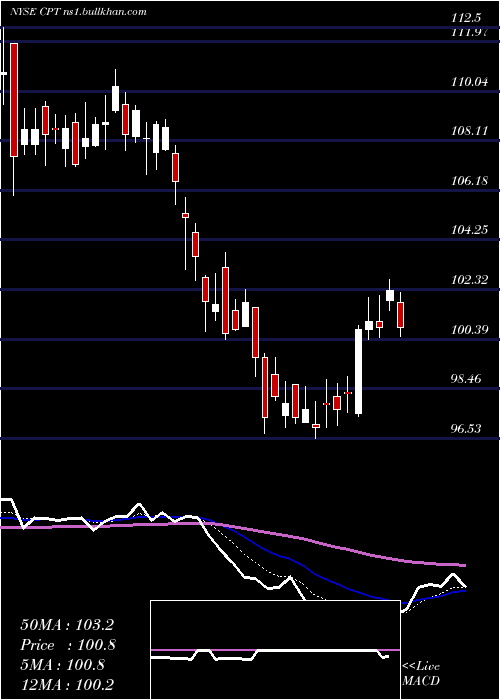Click the white line in MACD inset box
The width and height of the screenshot is (500, 700).
coord(270,654)
